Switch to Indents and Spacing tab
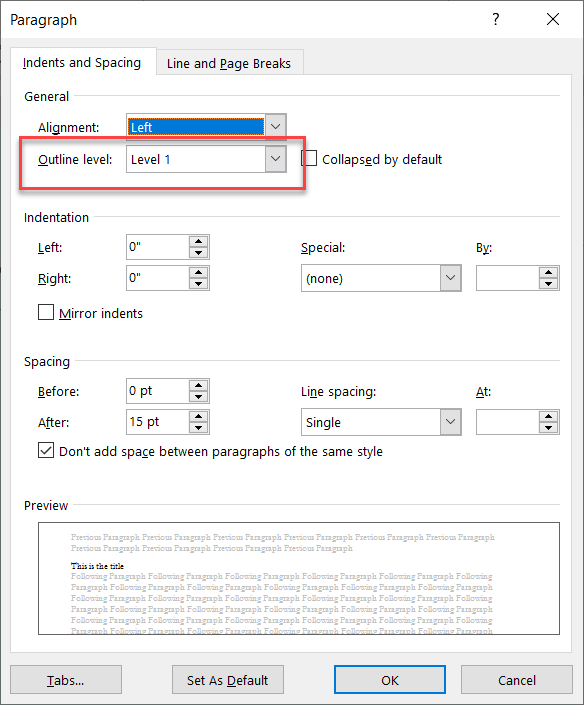The width and height of the screenshot is (584, 705). [82, 62]
